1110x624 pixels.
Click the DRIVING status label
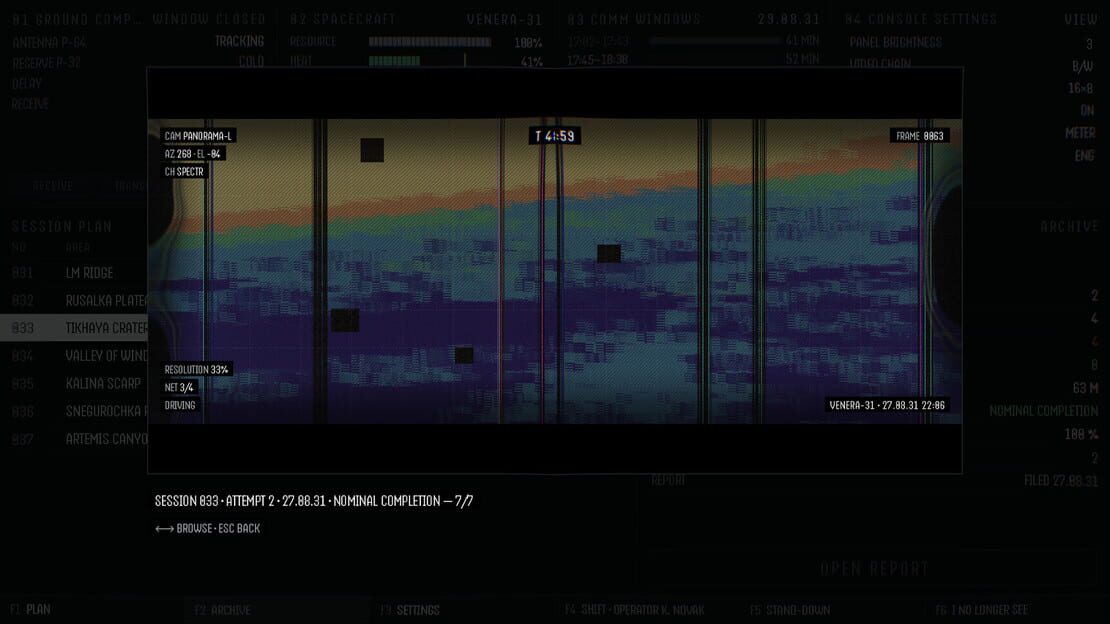click(180, 405)
